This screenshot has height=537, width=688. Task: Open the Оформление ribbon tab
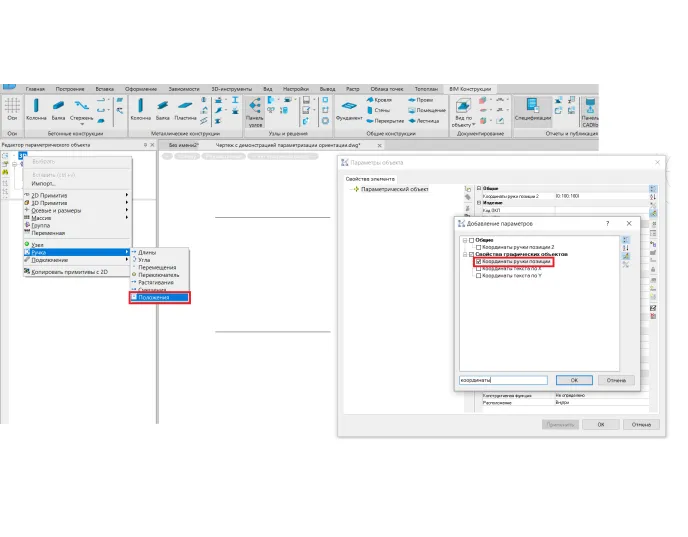click(x=140, y=89)
